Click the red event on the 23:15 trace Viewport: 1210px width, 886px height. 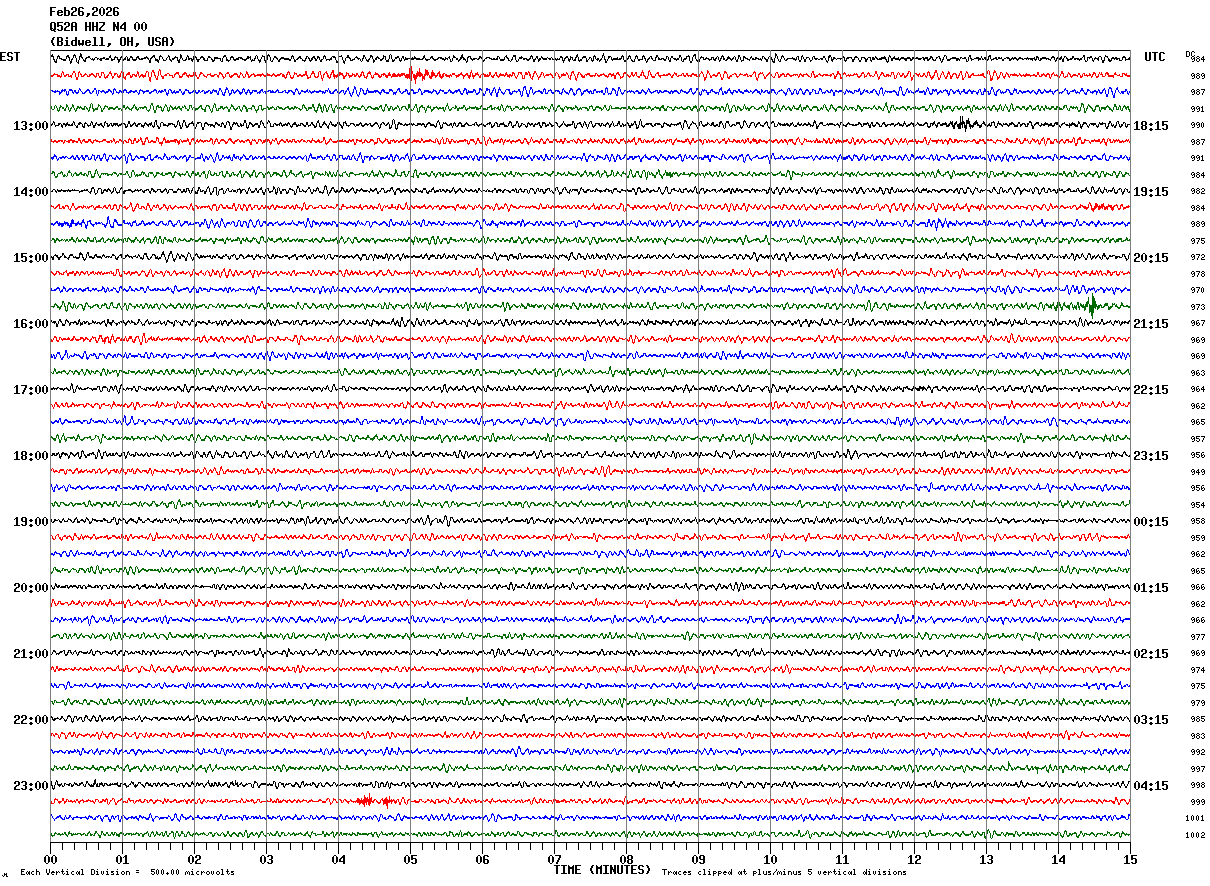374,801
